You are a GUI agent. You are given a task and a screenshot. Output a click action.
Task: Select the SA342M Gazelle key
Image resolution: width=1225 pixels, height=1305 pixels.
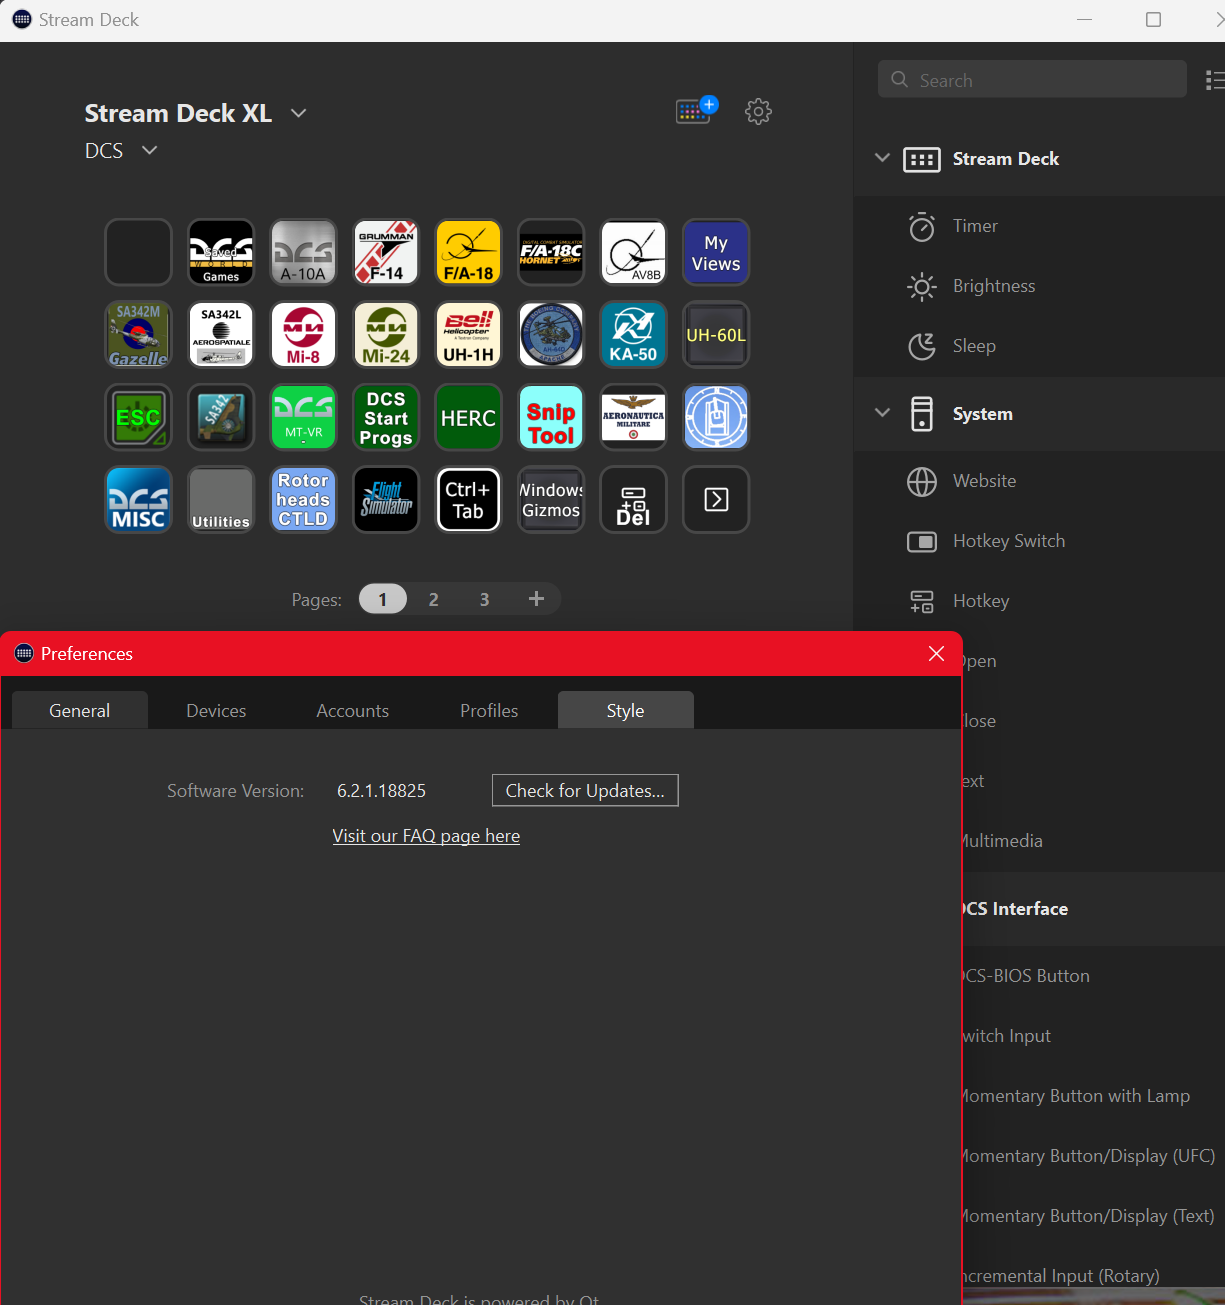pos(139,335)
